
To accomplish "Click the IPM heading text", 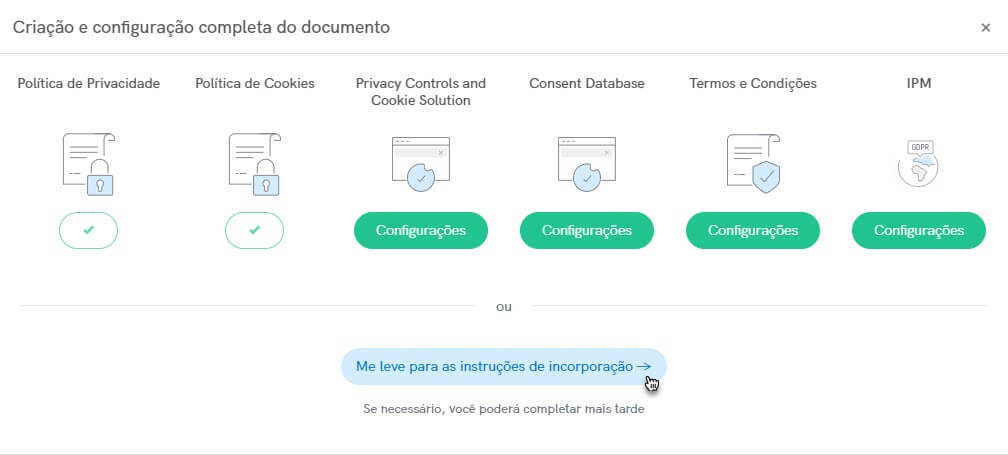I will 919,84.
